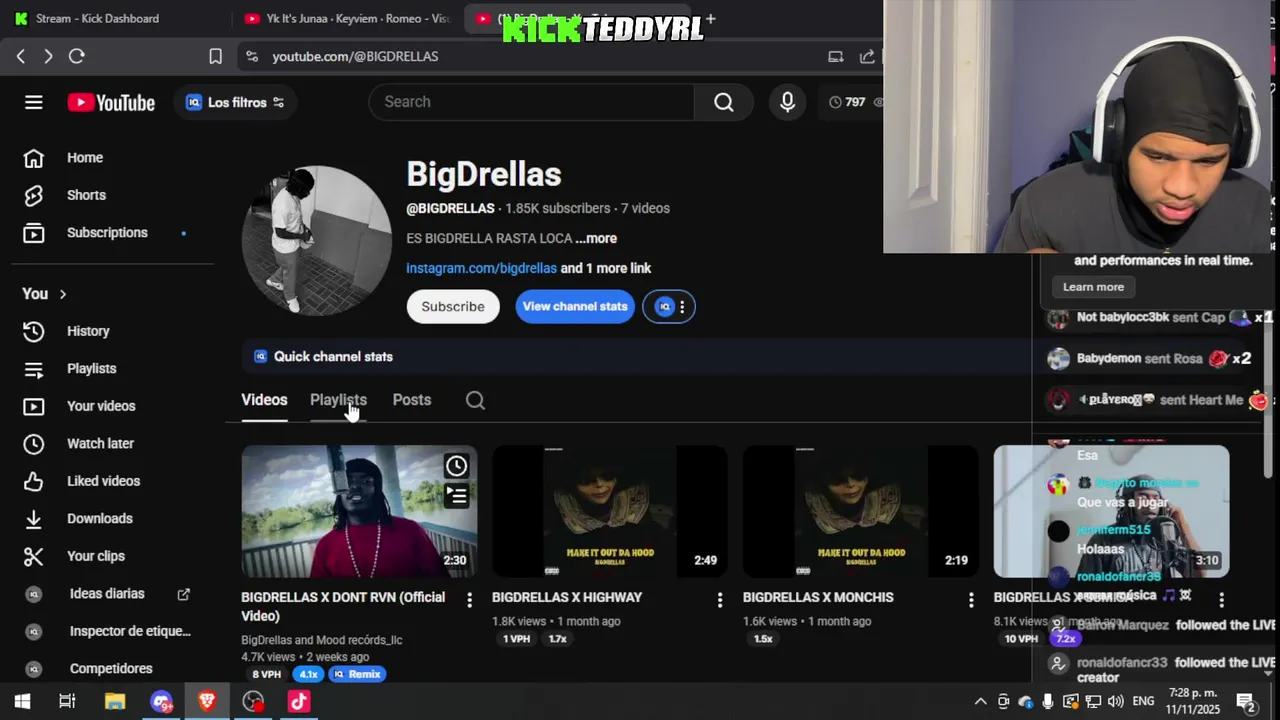Viewport: 1280px width, 720px height.
Task: Click Learn more in chat panel
Action: click(1093, 287)
